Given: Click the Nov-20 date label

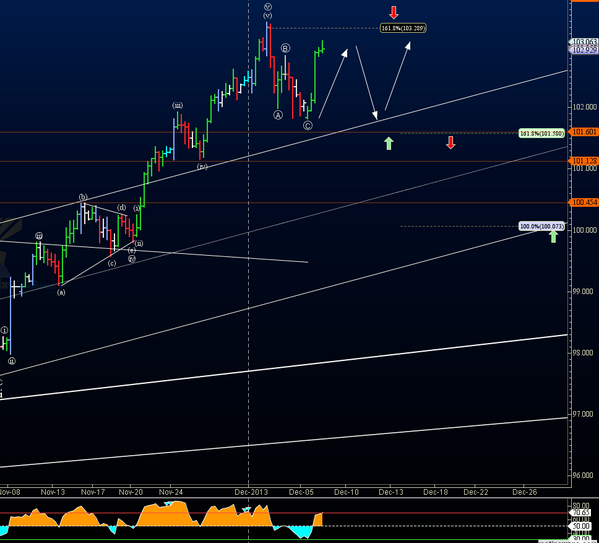Looking at the screenshot, I should click(131, 492).
